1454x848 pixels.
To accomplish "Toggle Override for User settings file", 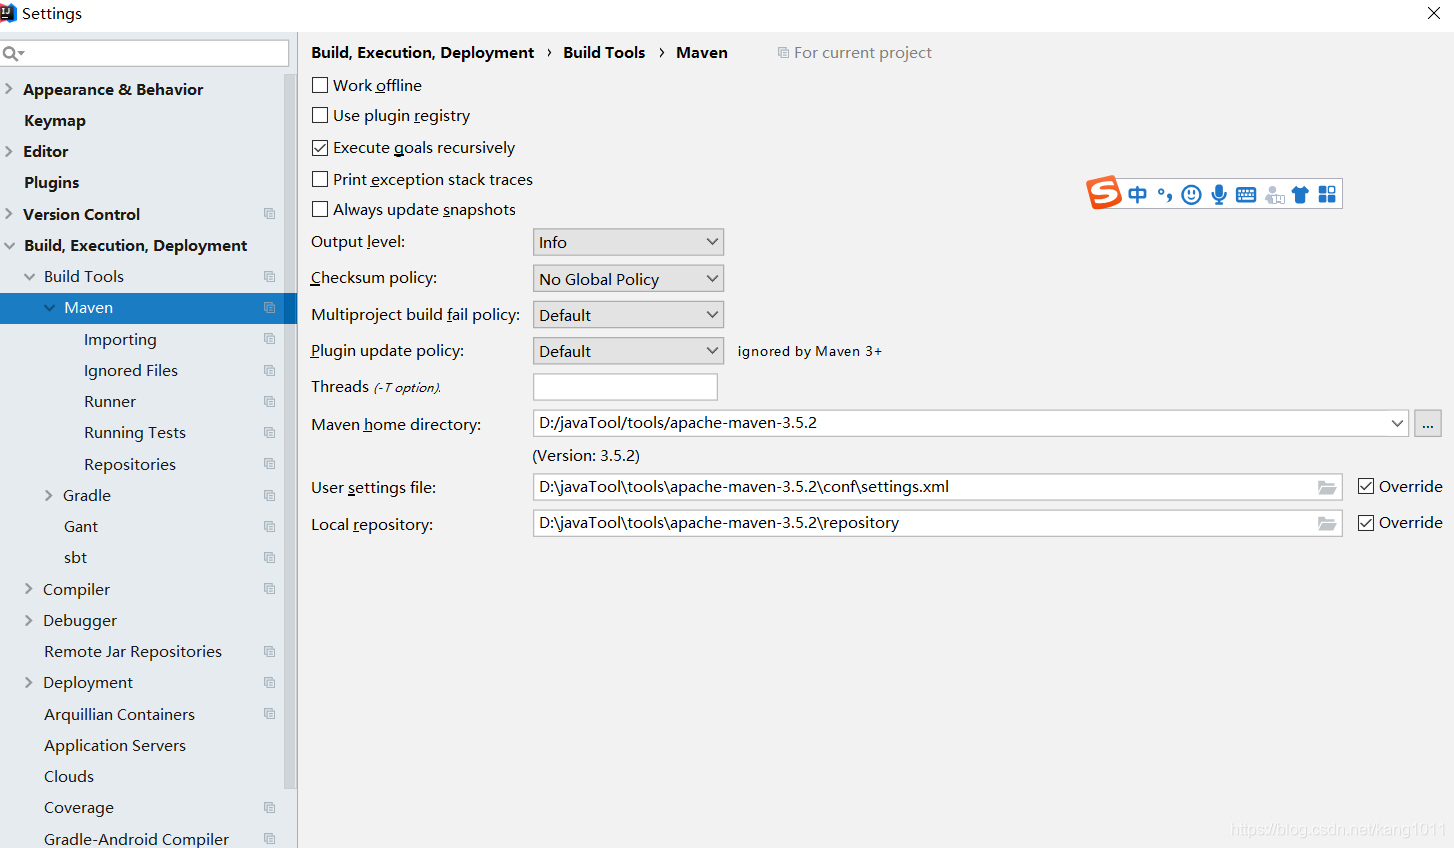I will click(1366, 486).
